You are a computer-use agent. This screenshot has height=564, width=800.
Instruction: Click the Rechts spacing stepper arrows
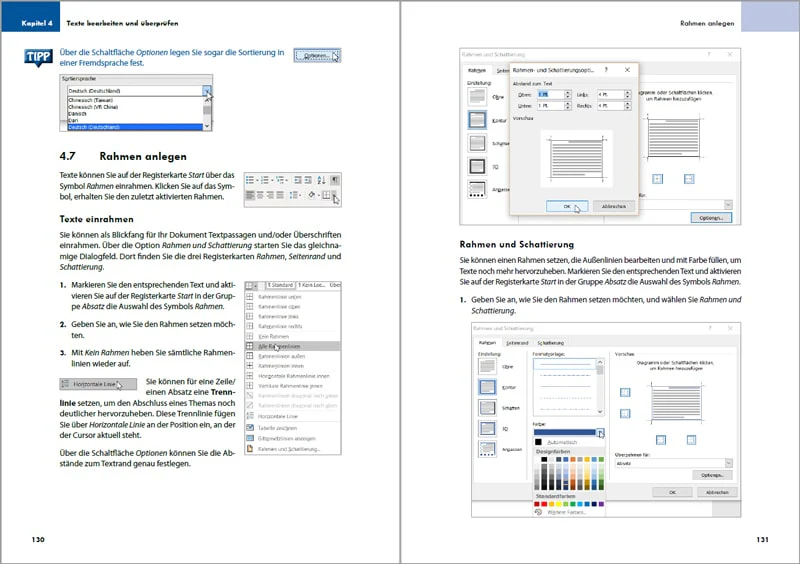pyautogui.click(x=628, y=106)
